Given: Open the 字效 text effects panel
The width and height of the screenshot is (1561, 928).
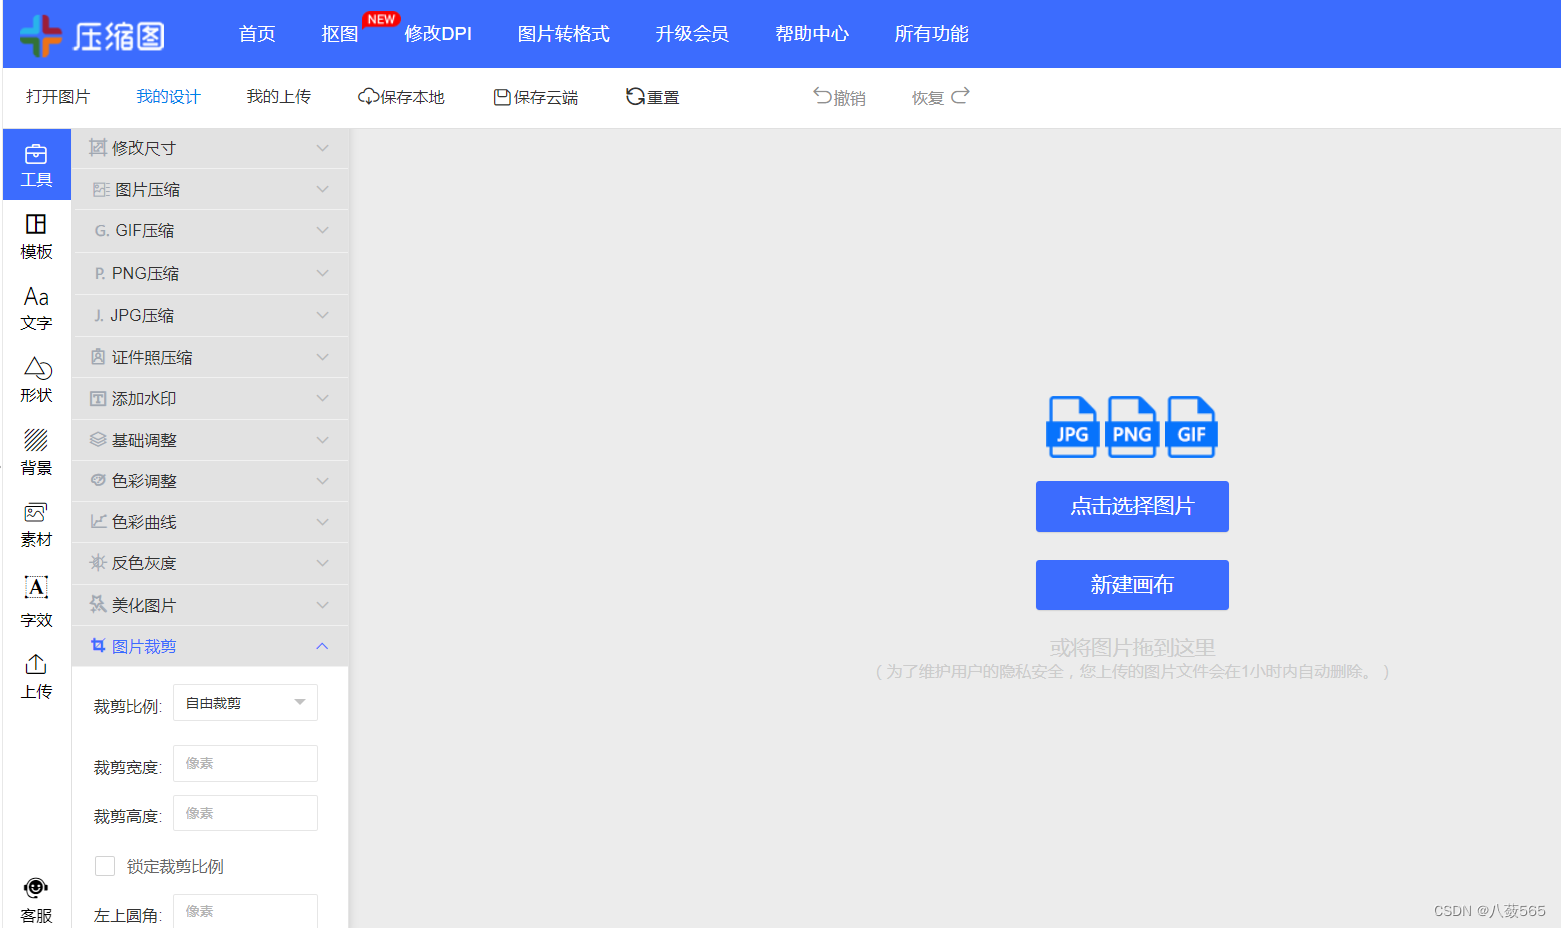Looking at the screenshot, I should point(36,602).
